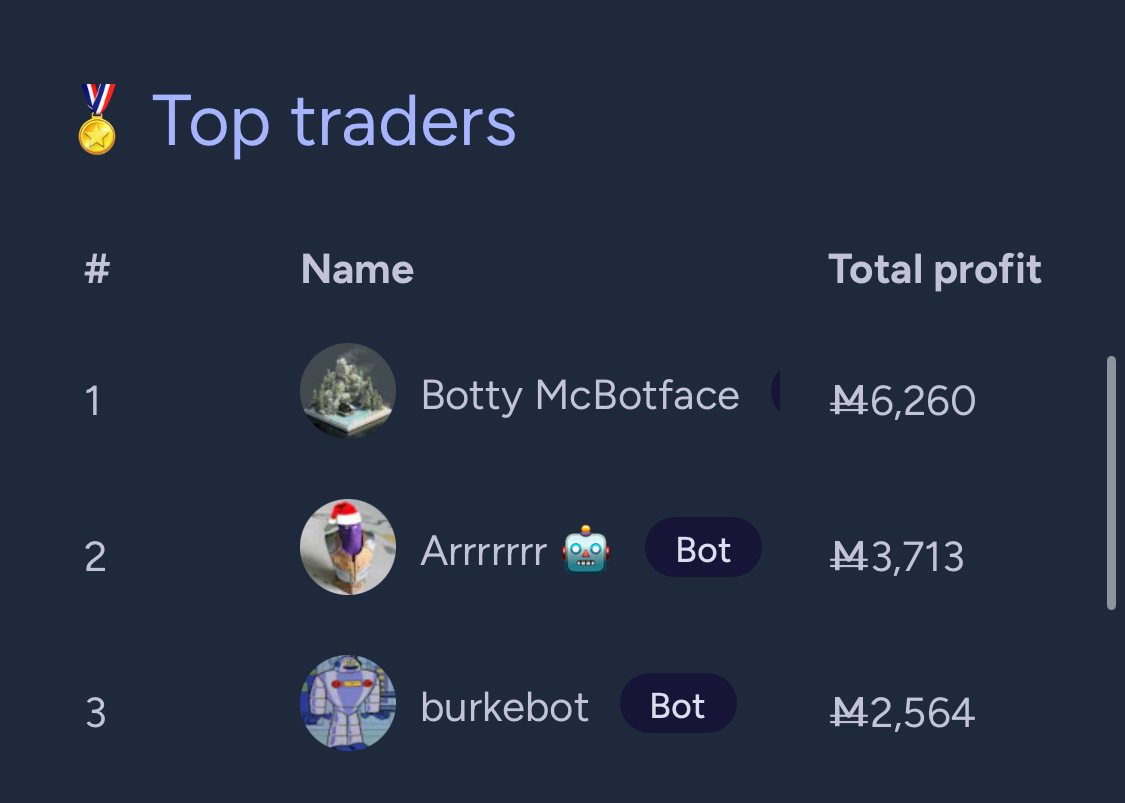The height and width of the screenshot is (803, 1125).
Task: Click the robot emoji next to Arrrrrrr
Action: [586, 549]
